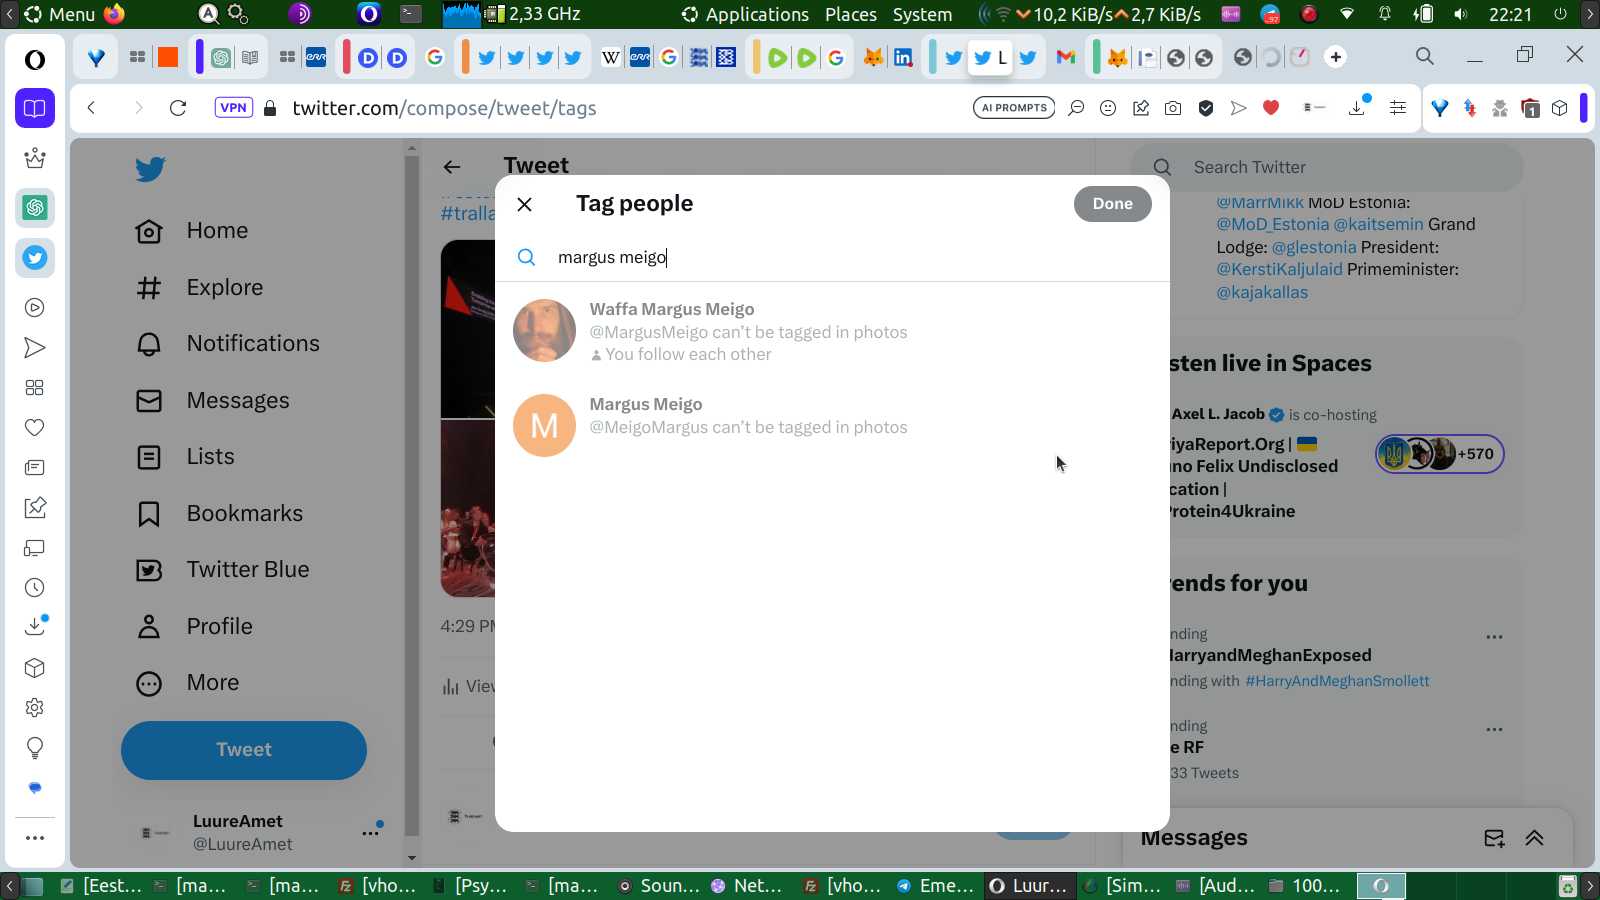
Task: Open the privacy protection shield icon
Action: (x=1206, y=108)
